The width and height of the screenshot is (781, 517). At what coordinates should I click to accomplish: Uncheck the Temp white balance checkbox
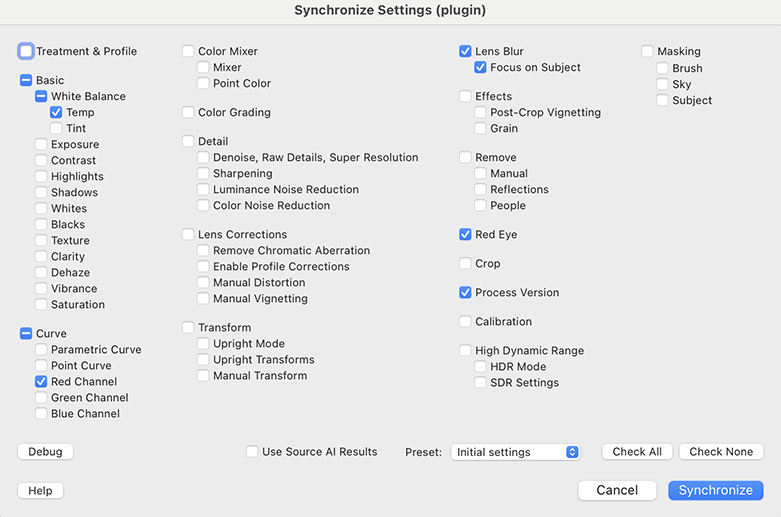[x=56, y=113]
